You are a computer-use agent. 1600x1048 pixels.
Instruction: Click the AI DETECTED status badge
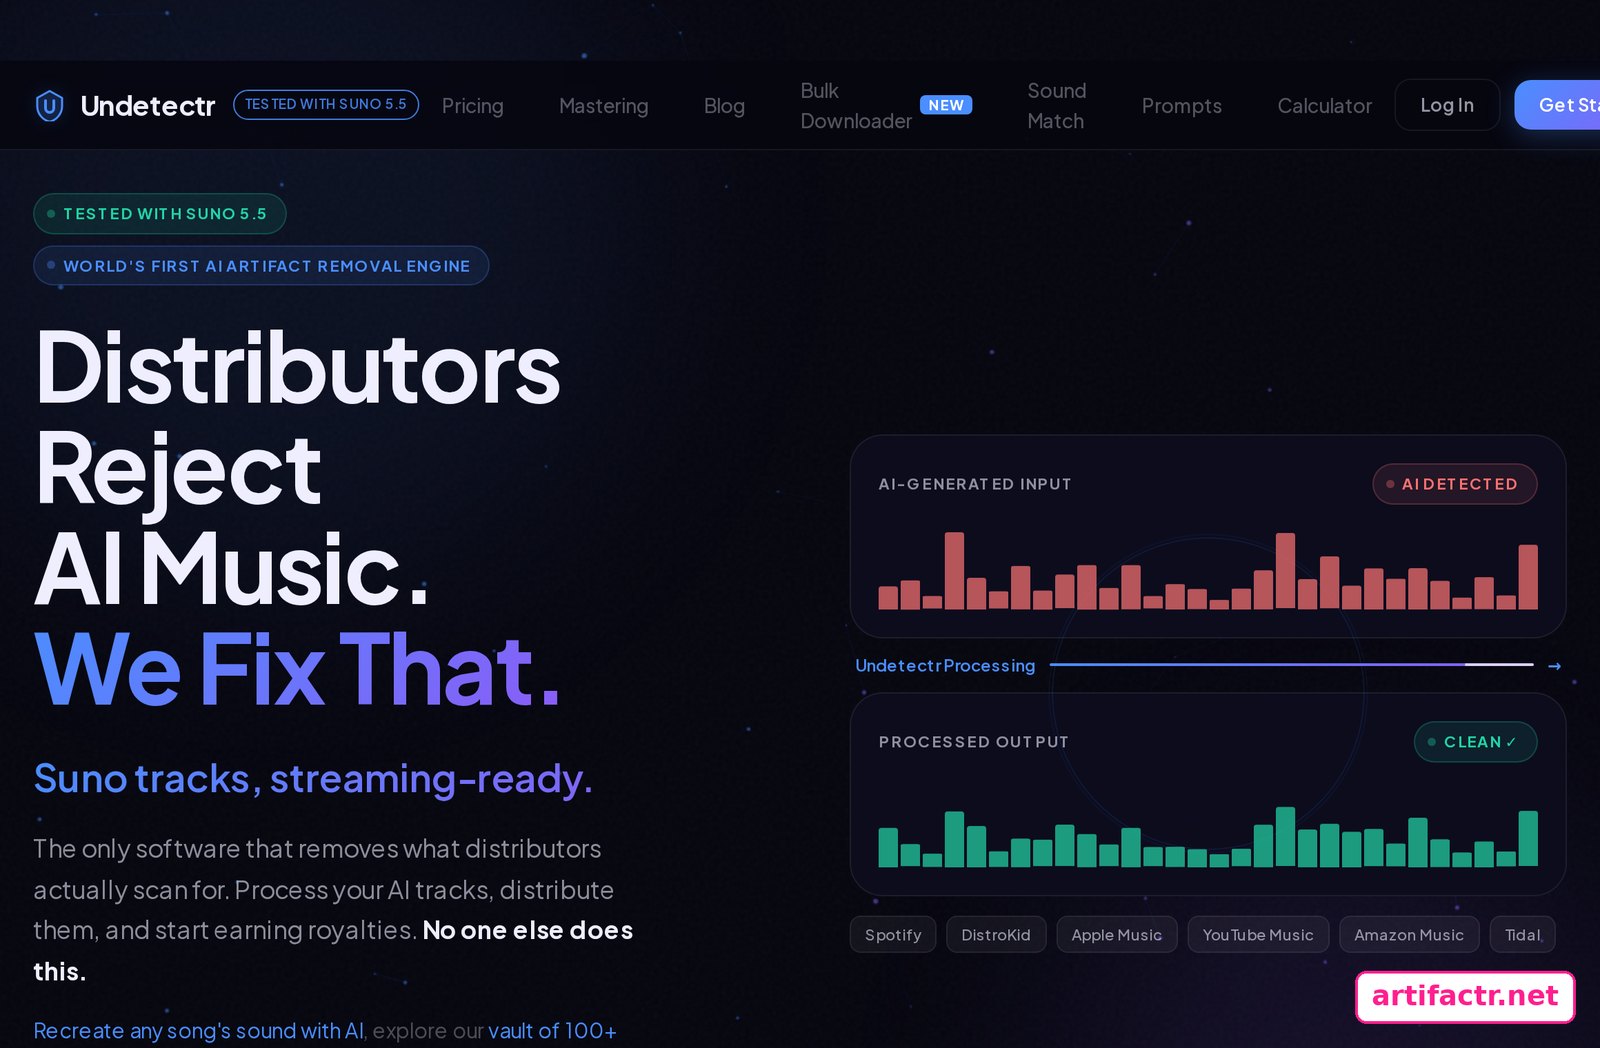[1455, 484]
